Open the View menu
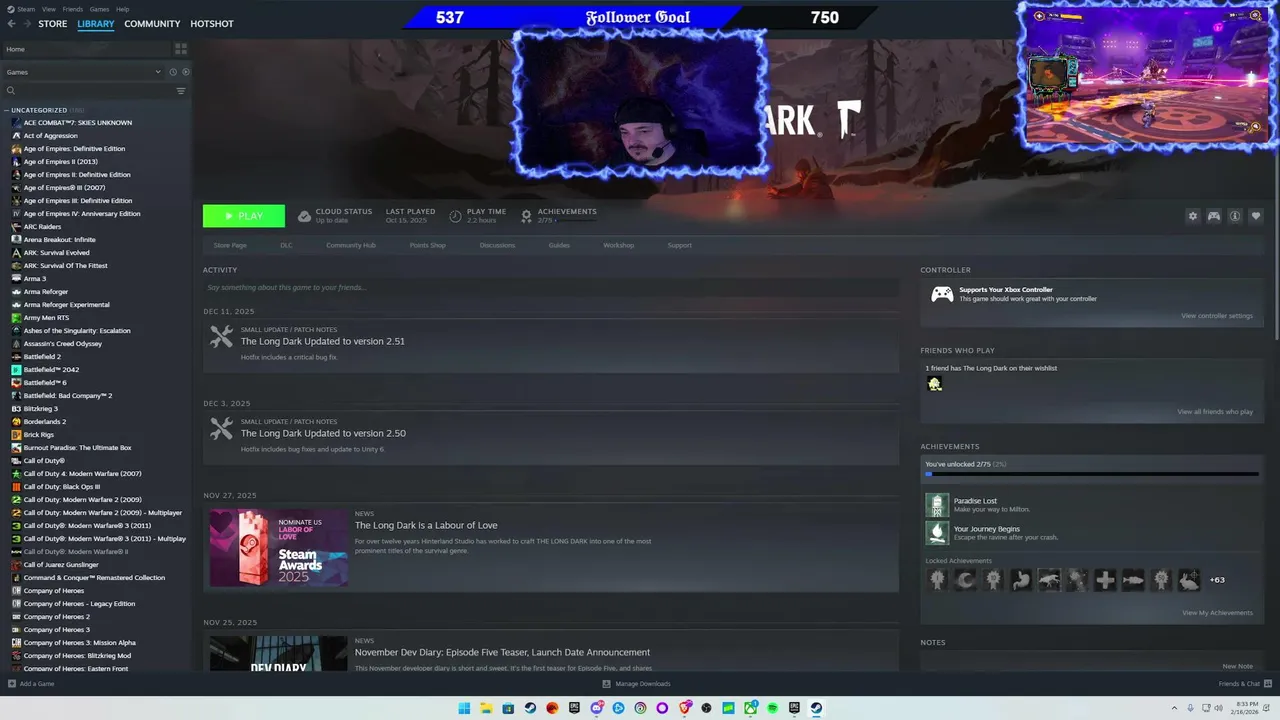1280x720 pixels. coord(49,9)
